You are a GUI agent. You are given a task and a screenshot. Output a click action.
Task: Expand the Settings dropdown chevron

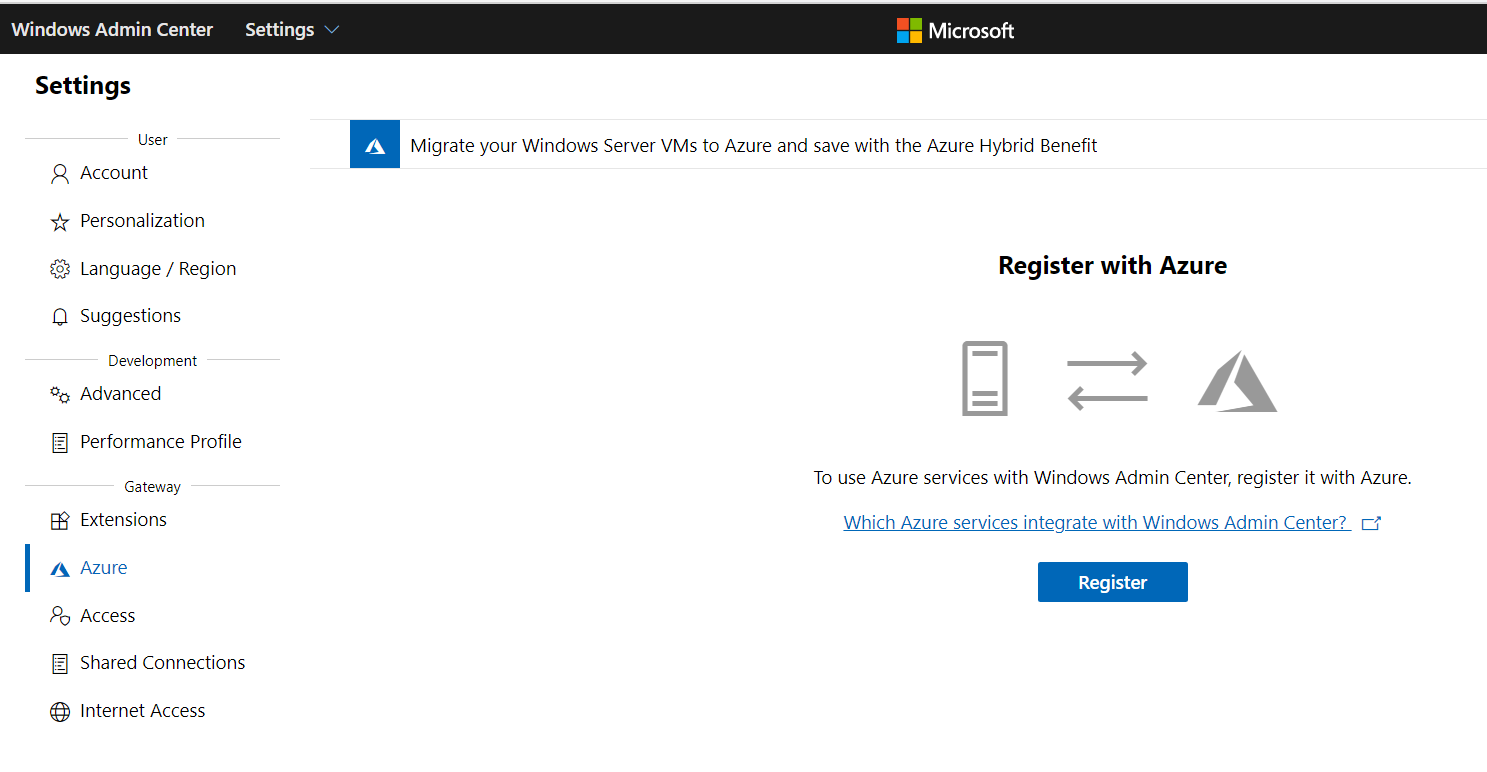tap(332, 30)
